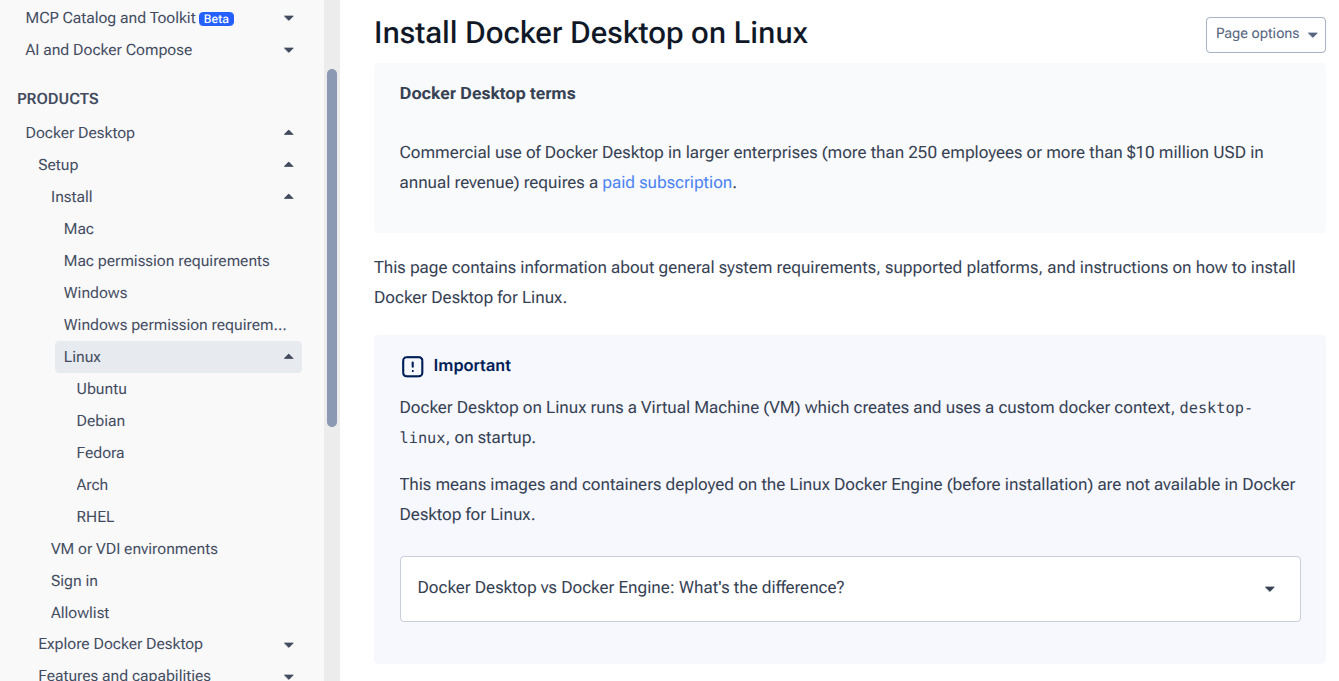Collapse the Install section arrow
This screenshot has height=681, width=1339.
(x=289, y=197)
